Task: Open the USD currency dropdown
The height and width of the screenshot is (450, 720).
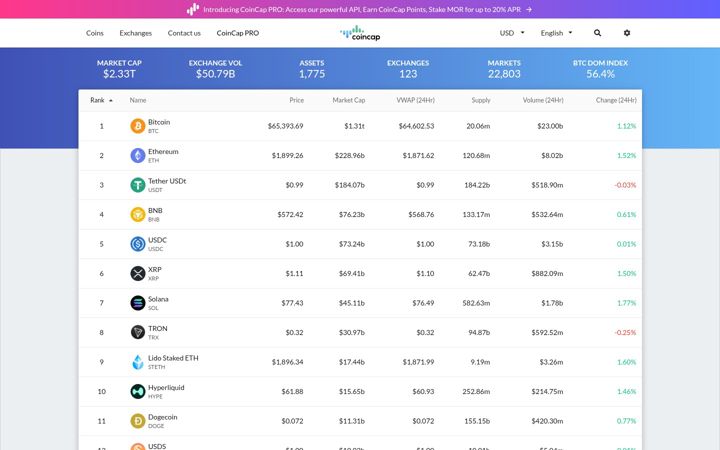Action: (x=512, y=33)
